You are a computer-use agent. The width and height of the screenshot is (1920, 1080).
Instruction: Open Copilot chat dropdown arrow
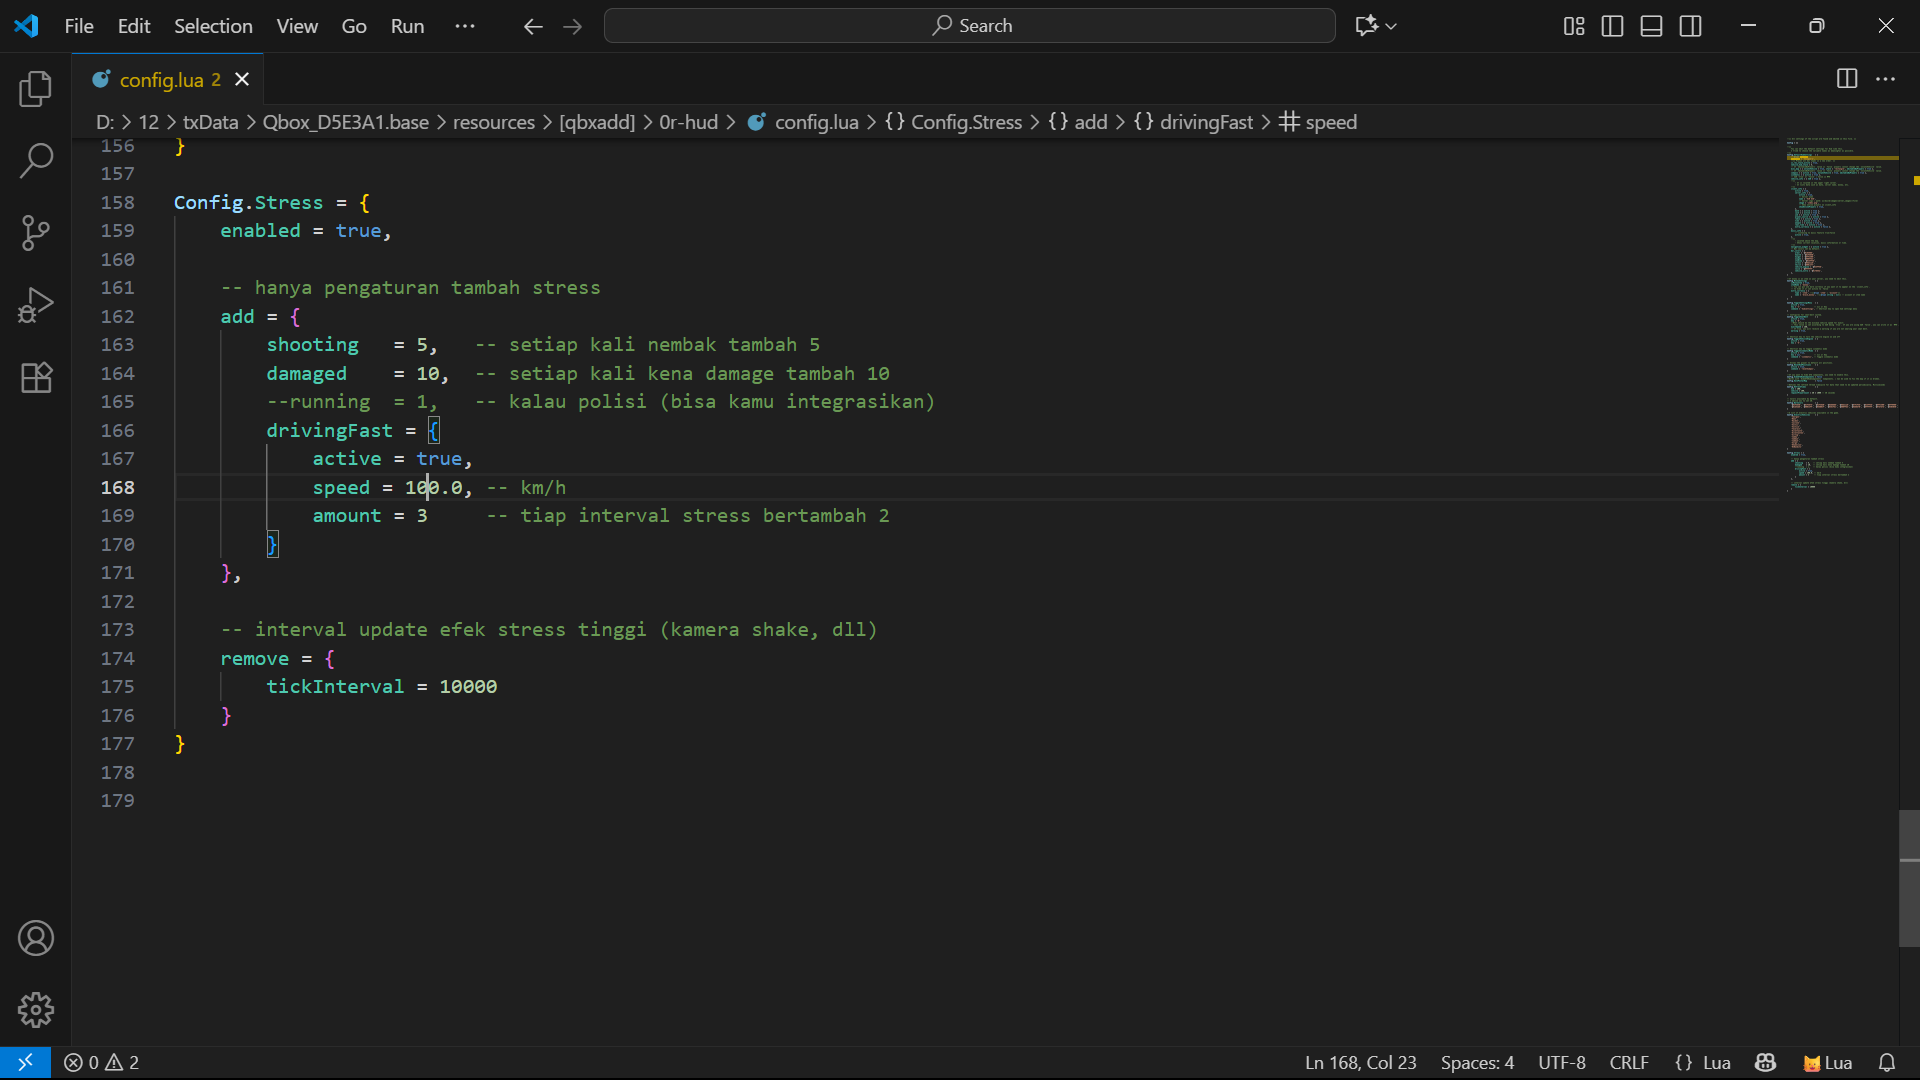1391,26
